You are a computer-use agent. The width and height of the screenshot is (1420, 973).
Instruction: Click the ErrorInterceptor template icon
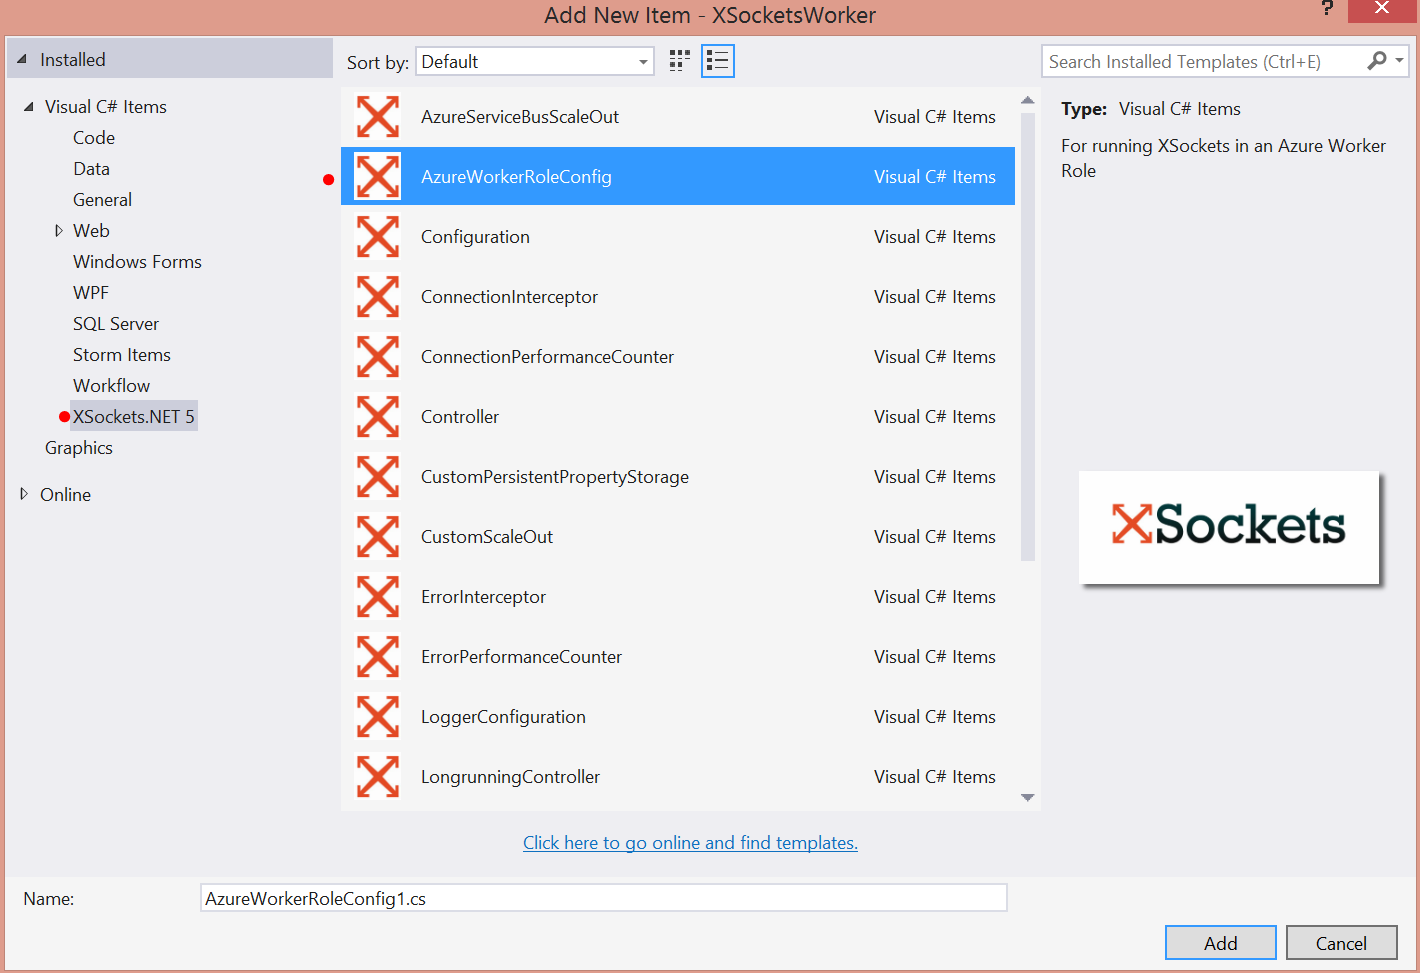(x=378, y=597)
